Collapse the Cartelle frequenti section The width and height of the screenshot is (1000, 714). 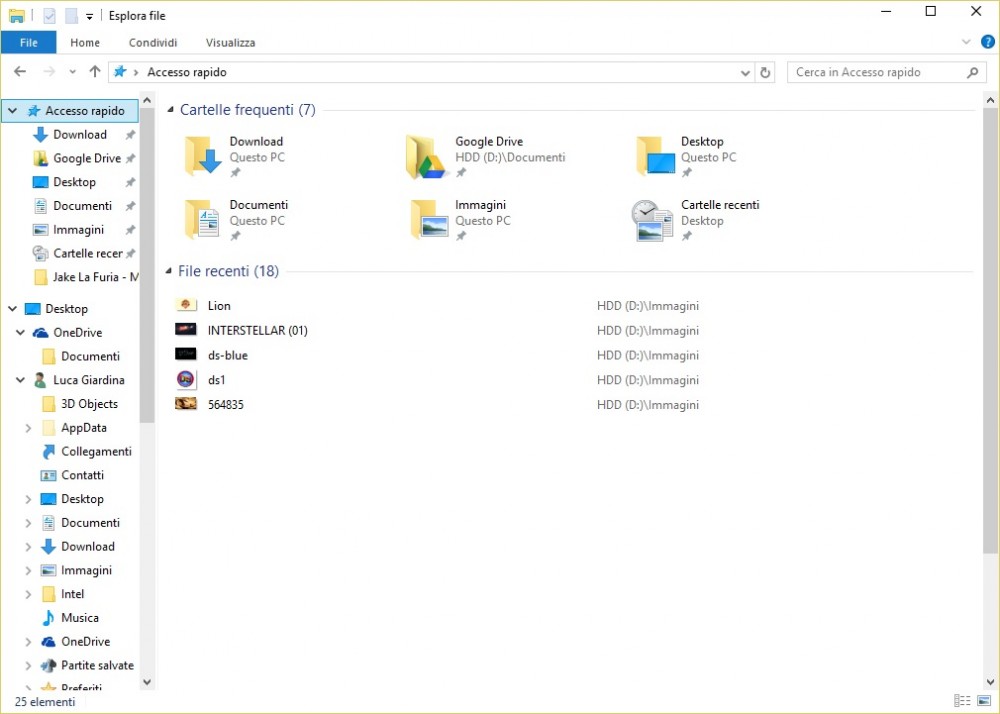[170, 110]
